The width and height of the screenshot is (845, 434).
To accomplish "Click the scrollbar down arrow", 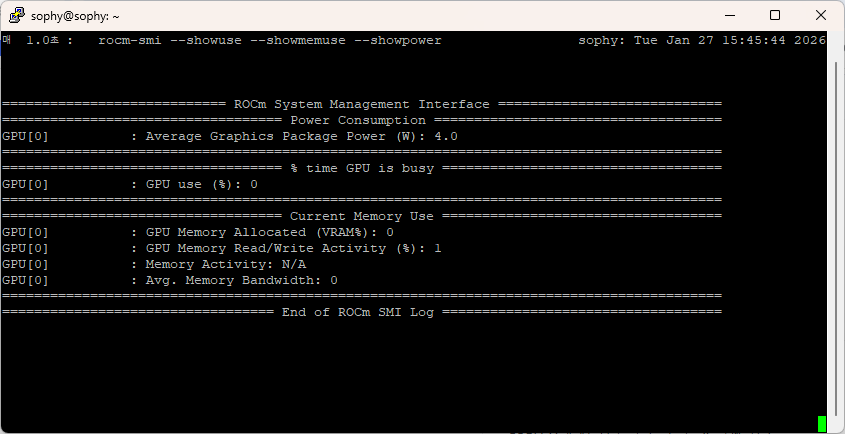I will point(838,425).
